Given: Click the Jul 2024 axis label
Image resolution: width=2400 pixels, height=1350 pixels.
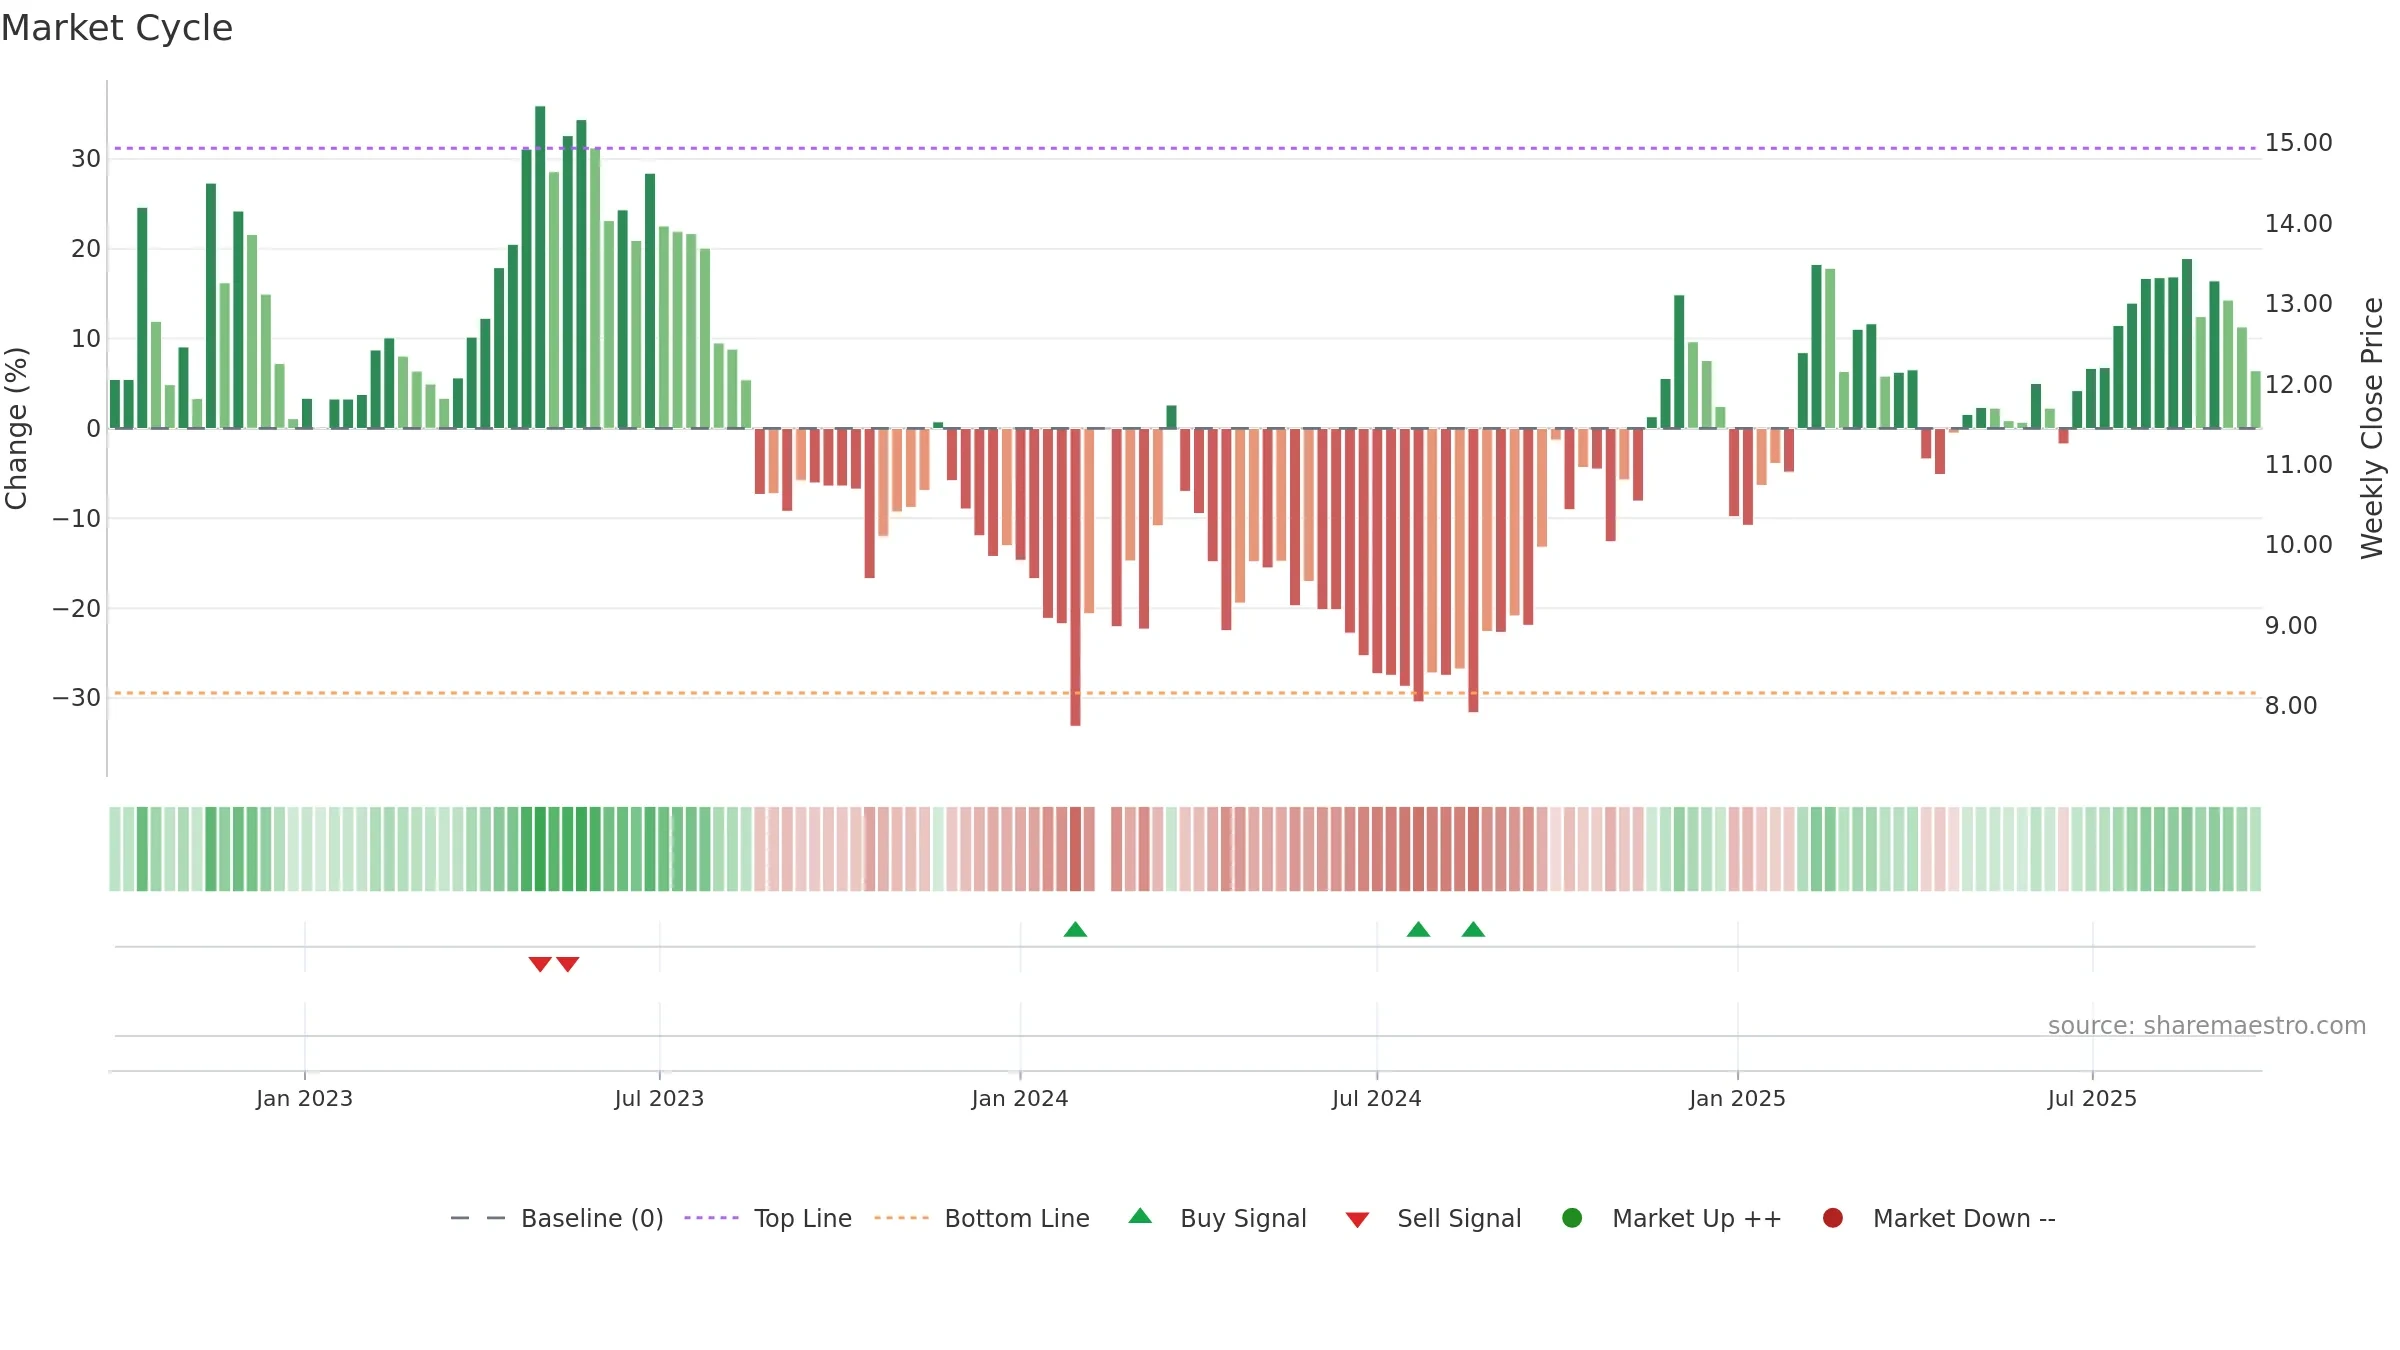Looking at the screenshot, I should (x=1376, y=1098).
